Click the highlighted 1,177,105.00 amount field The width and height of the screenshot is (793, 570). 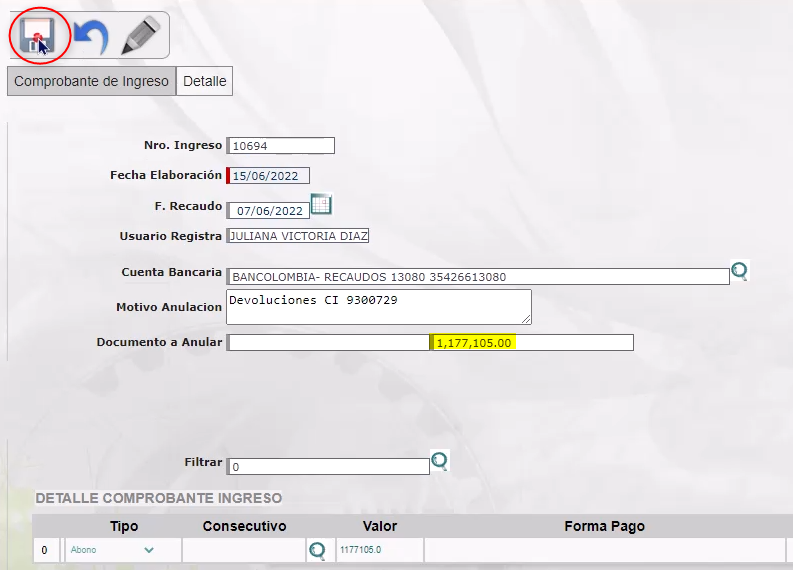click(x=532, y=343)
